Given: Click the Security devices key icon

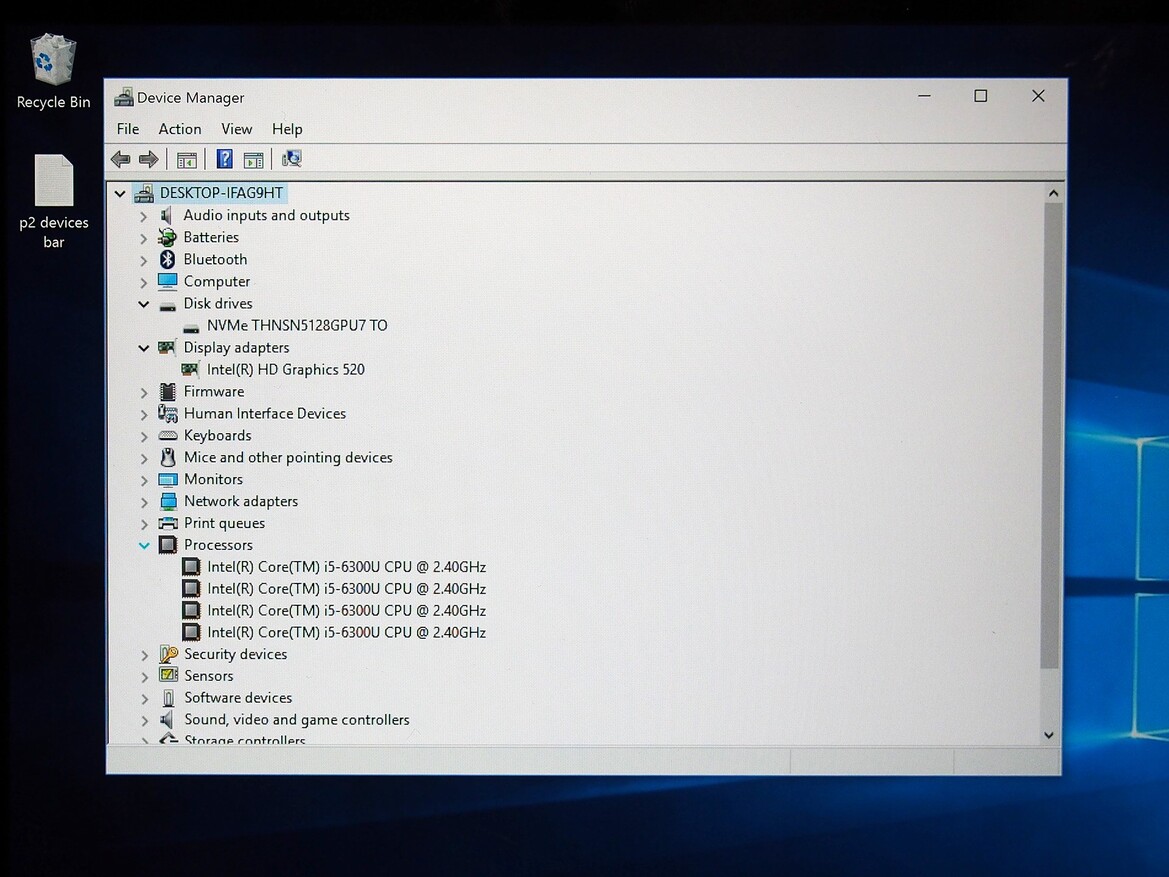Looking at the screenshot, I should pyautogui.click(x=168, y=654).
